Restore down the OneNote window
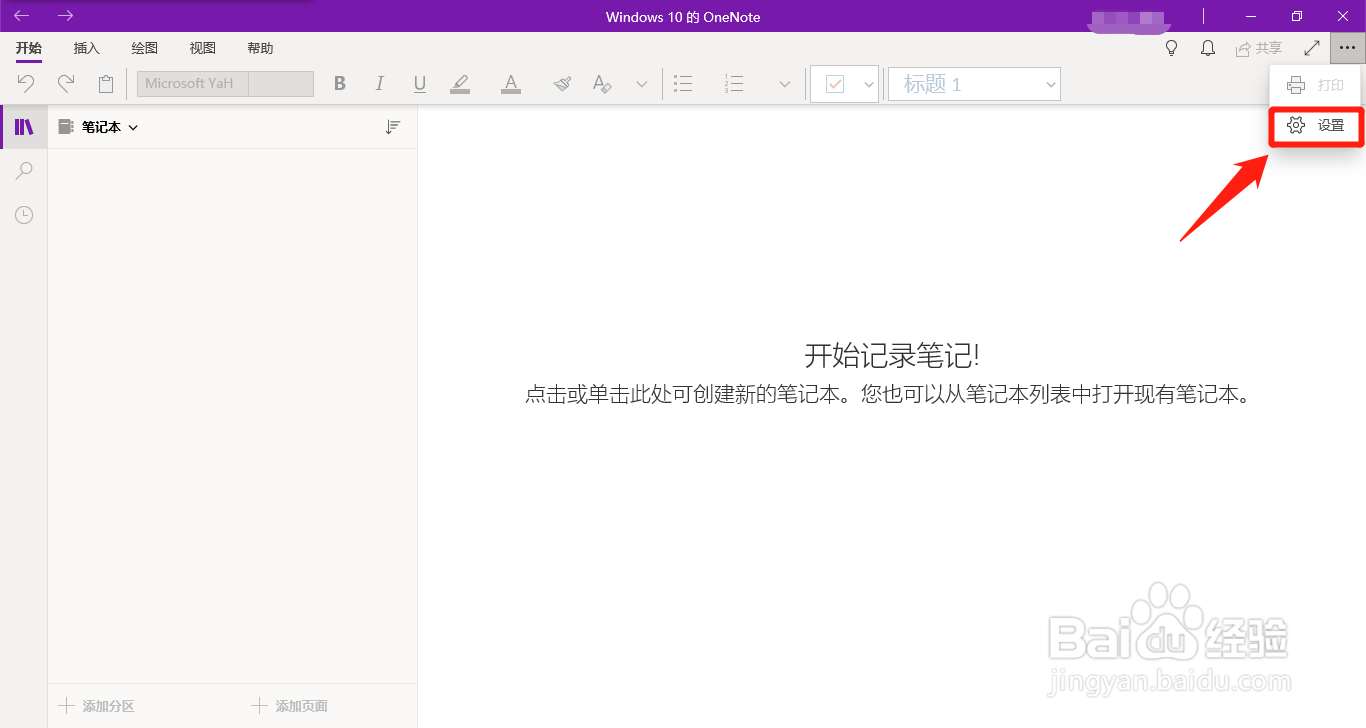1366x728 pixels. point(1297,16)
